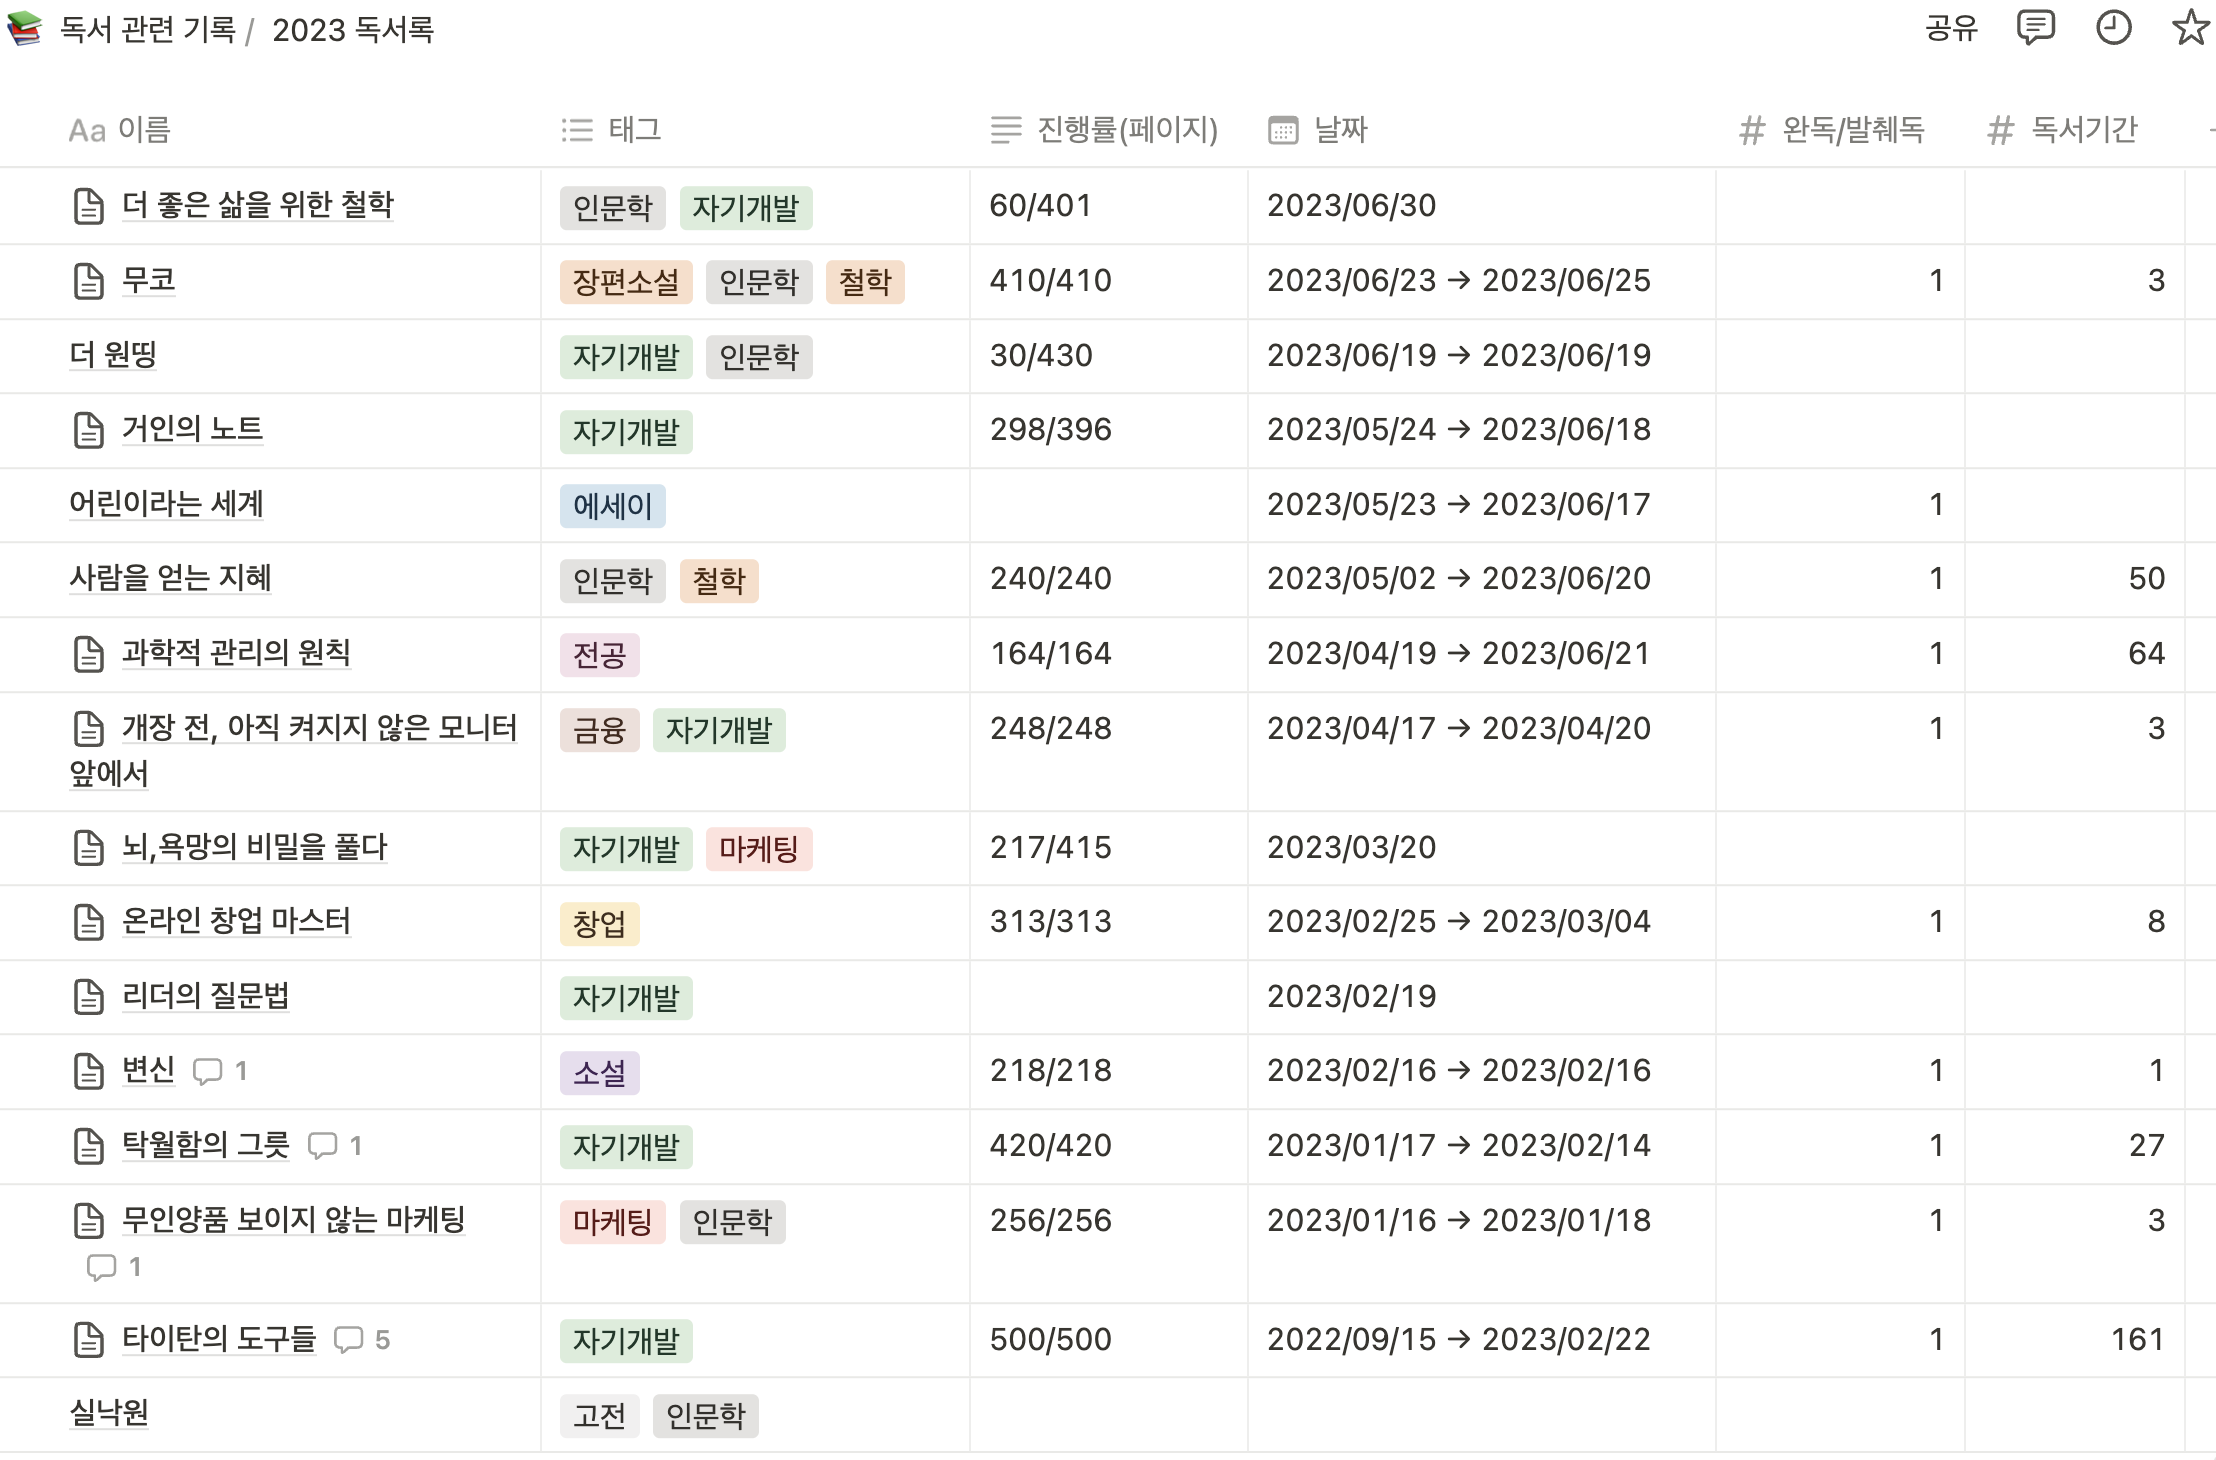Open the 5 comments on 타이탄의 도구들

(x=348, y=1340)
